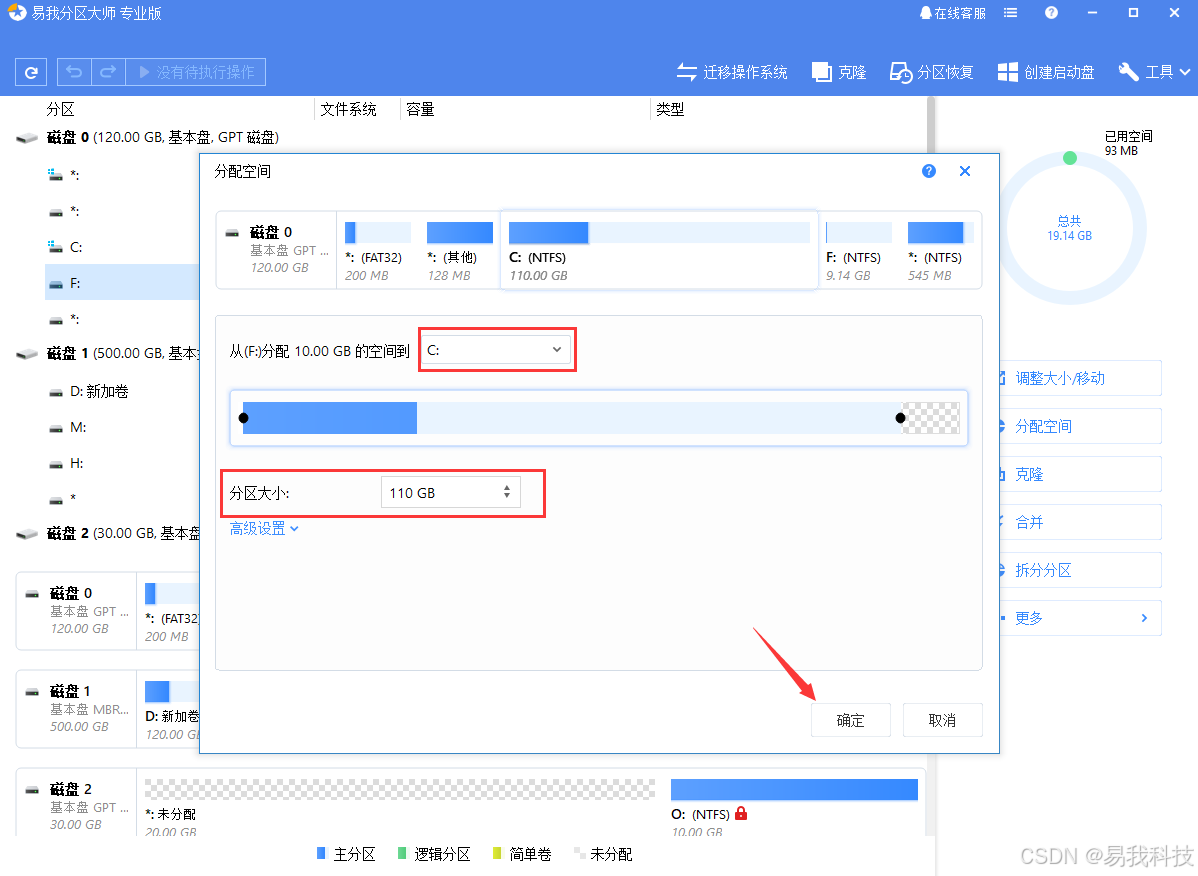Click the File System (文件系统) column header
The width and height of the screenshot is (1198, 876).
[348, 109]
